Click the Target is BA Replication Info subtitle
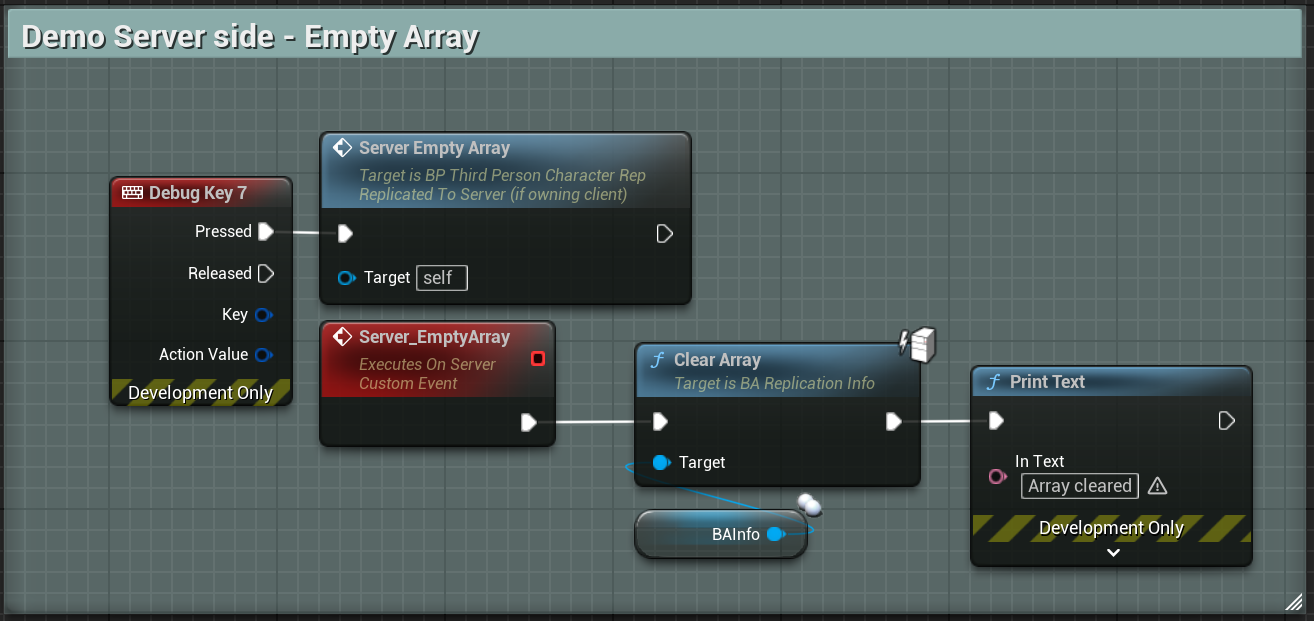The height and width of the screenshot is (621, 1314). coord(774,383)
